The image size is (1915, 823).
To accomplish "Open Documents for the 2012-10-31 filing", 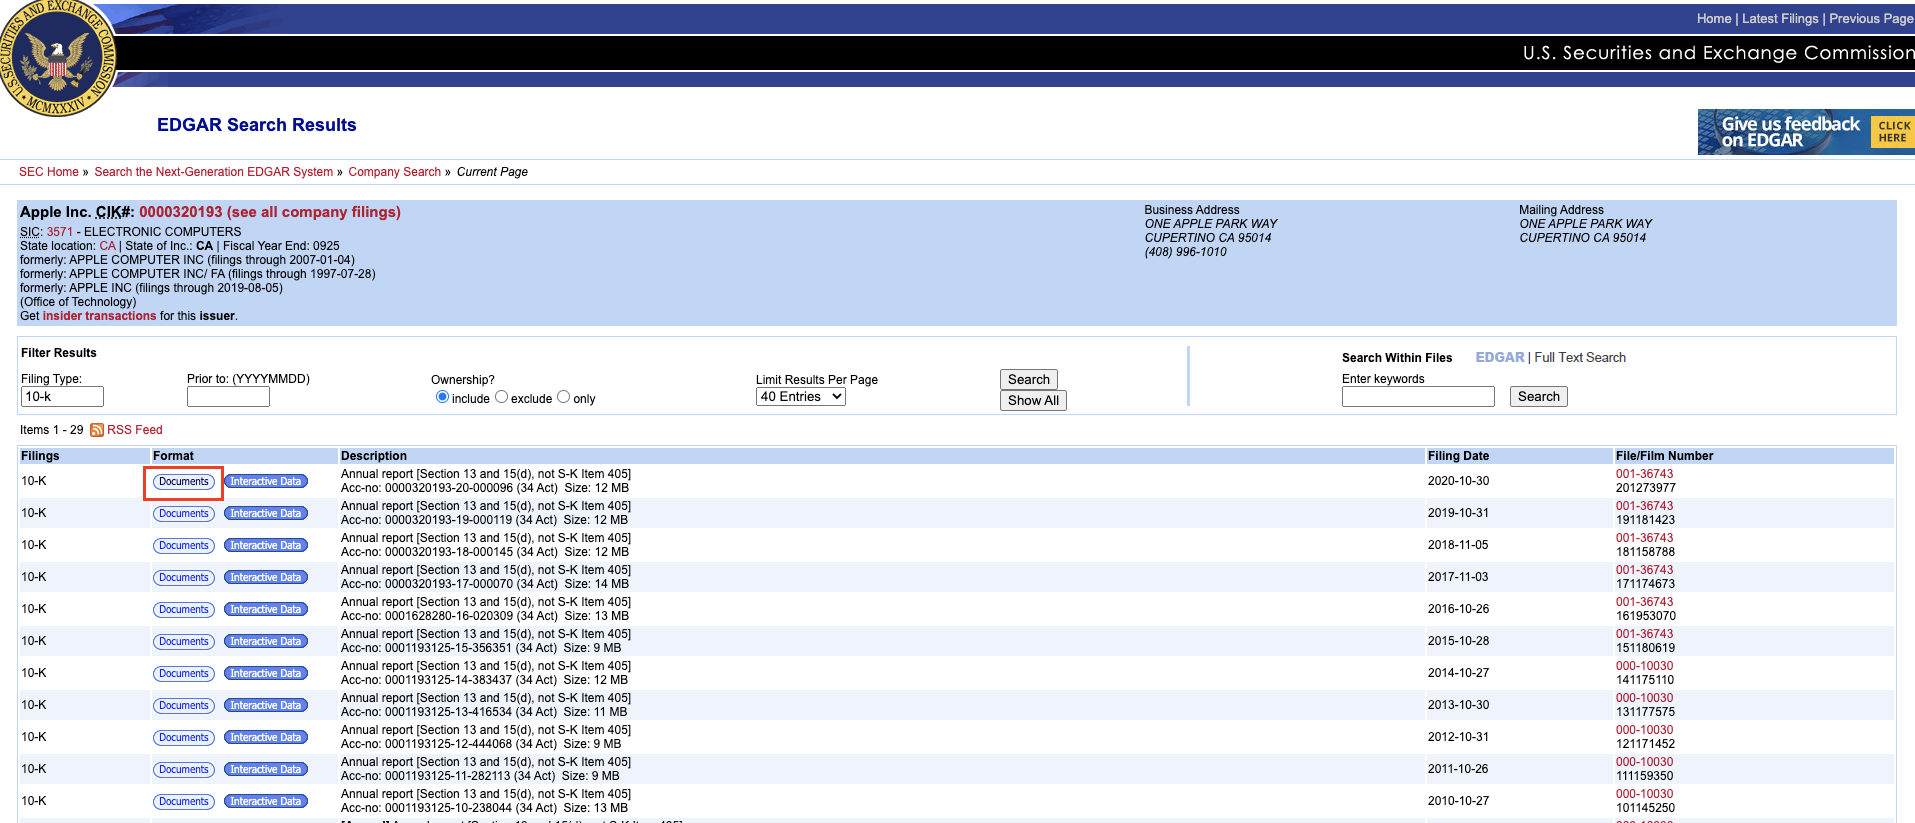I will coord(184,738).
